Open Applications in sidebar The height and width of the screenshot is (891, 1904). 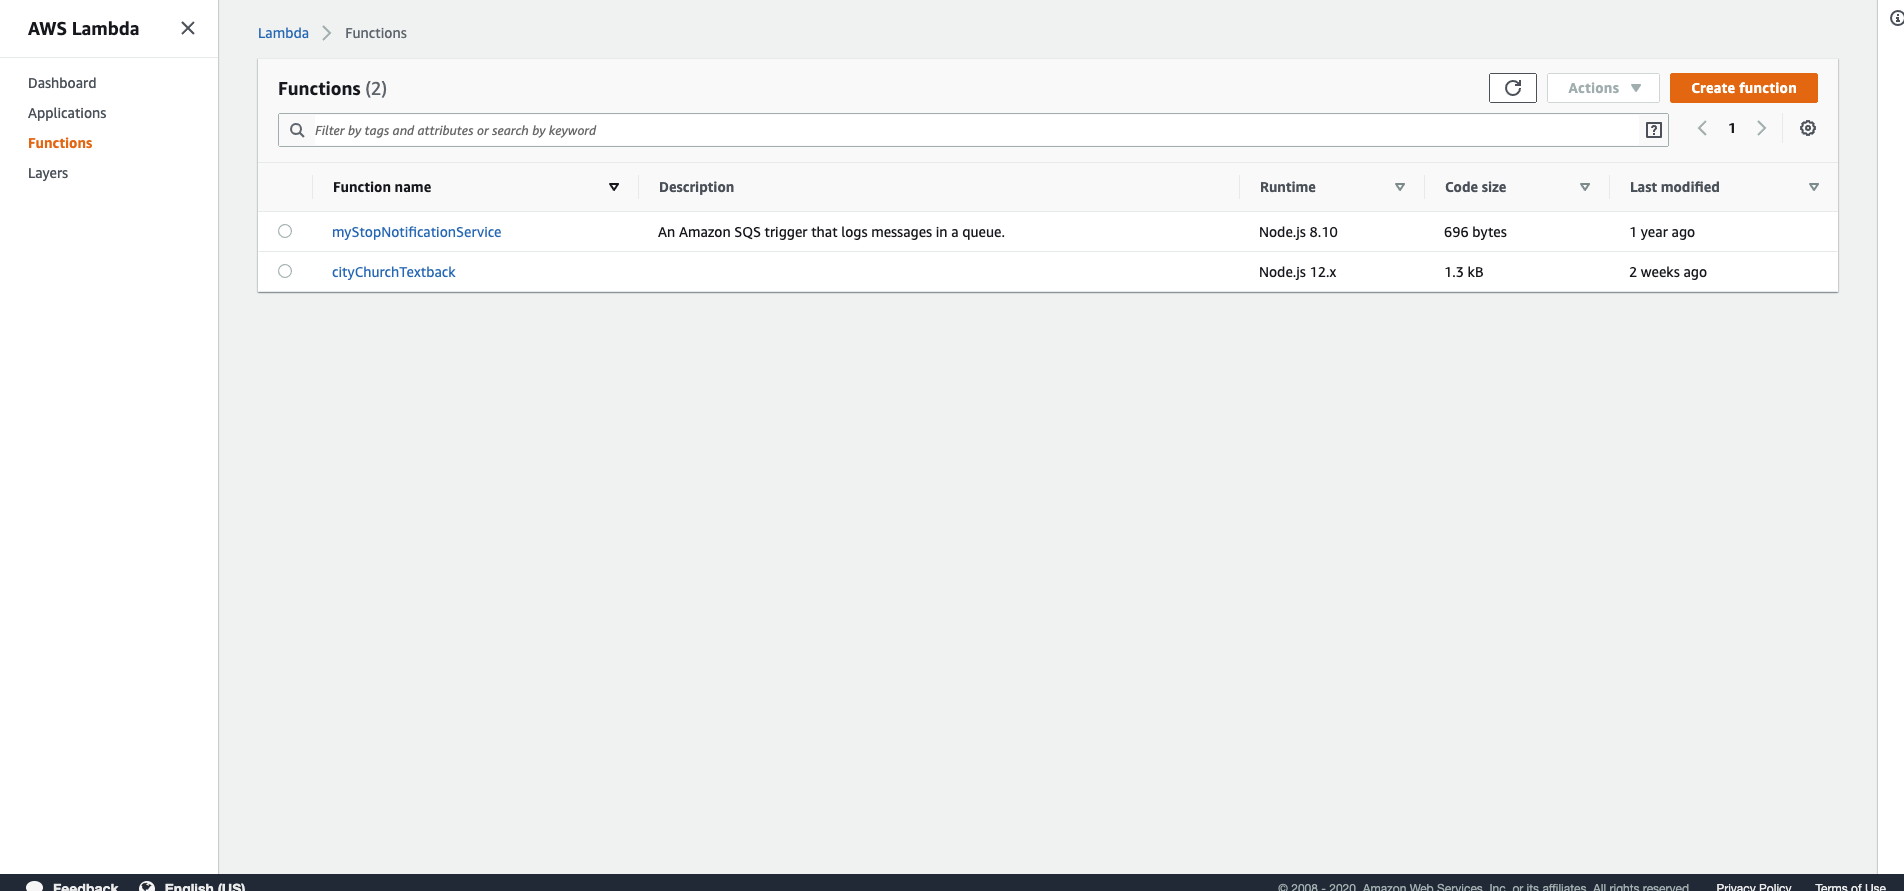[67, 113]
